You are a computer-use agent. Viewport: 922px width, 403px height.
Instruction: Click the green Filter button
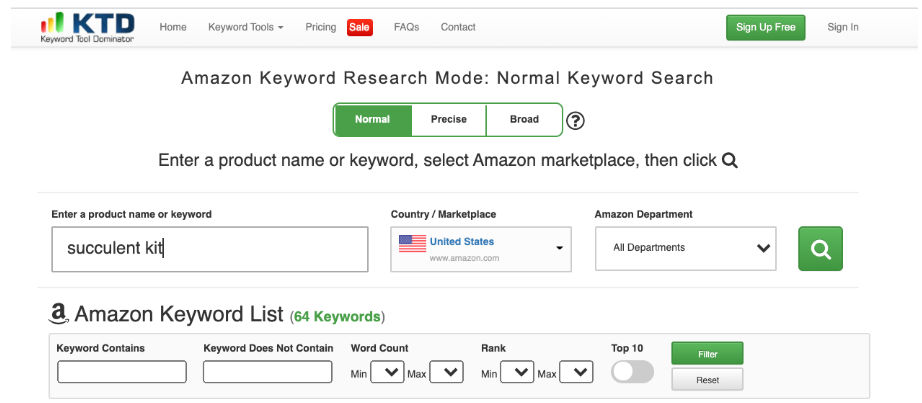coord(707,354)
